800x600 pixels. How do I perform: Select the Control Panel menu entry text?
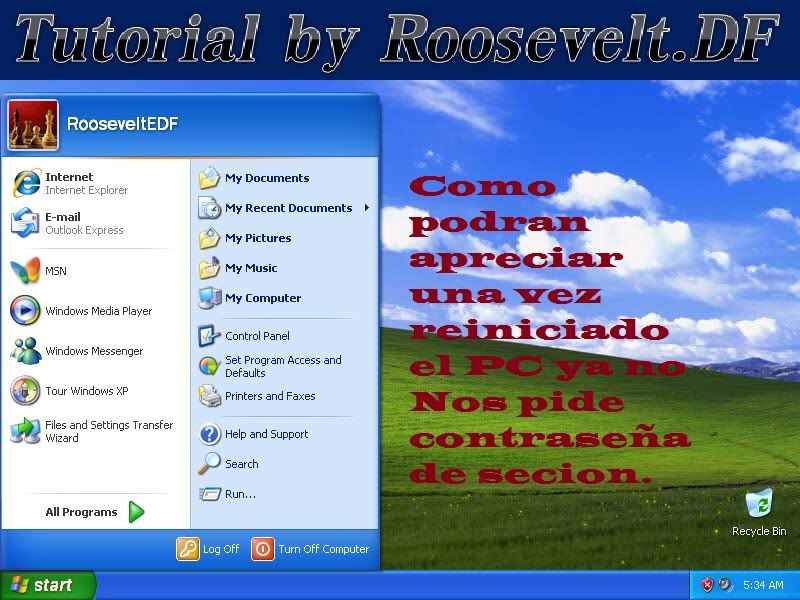click(257, 336)
